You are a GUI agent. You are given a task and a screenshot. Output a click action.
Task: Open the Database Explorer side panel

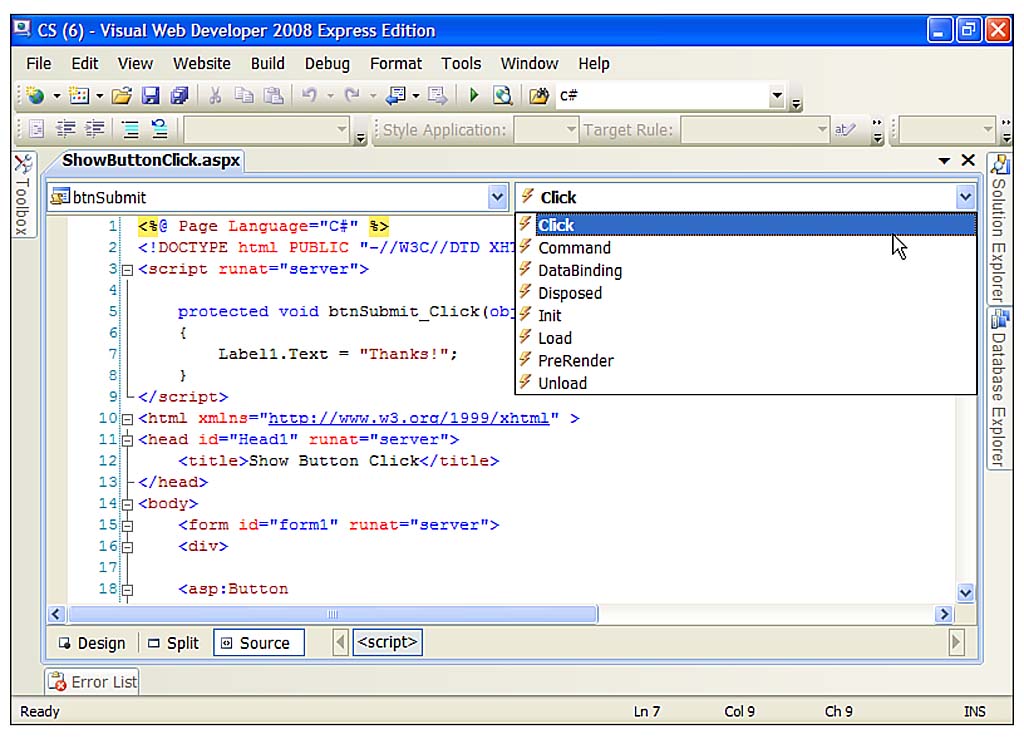point(999,388)
